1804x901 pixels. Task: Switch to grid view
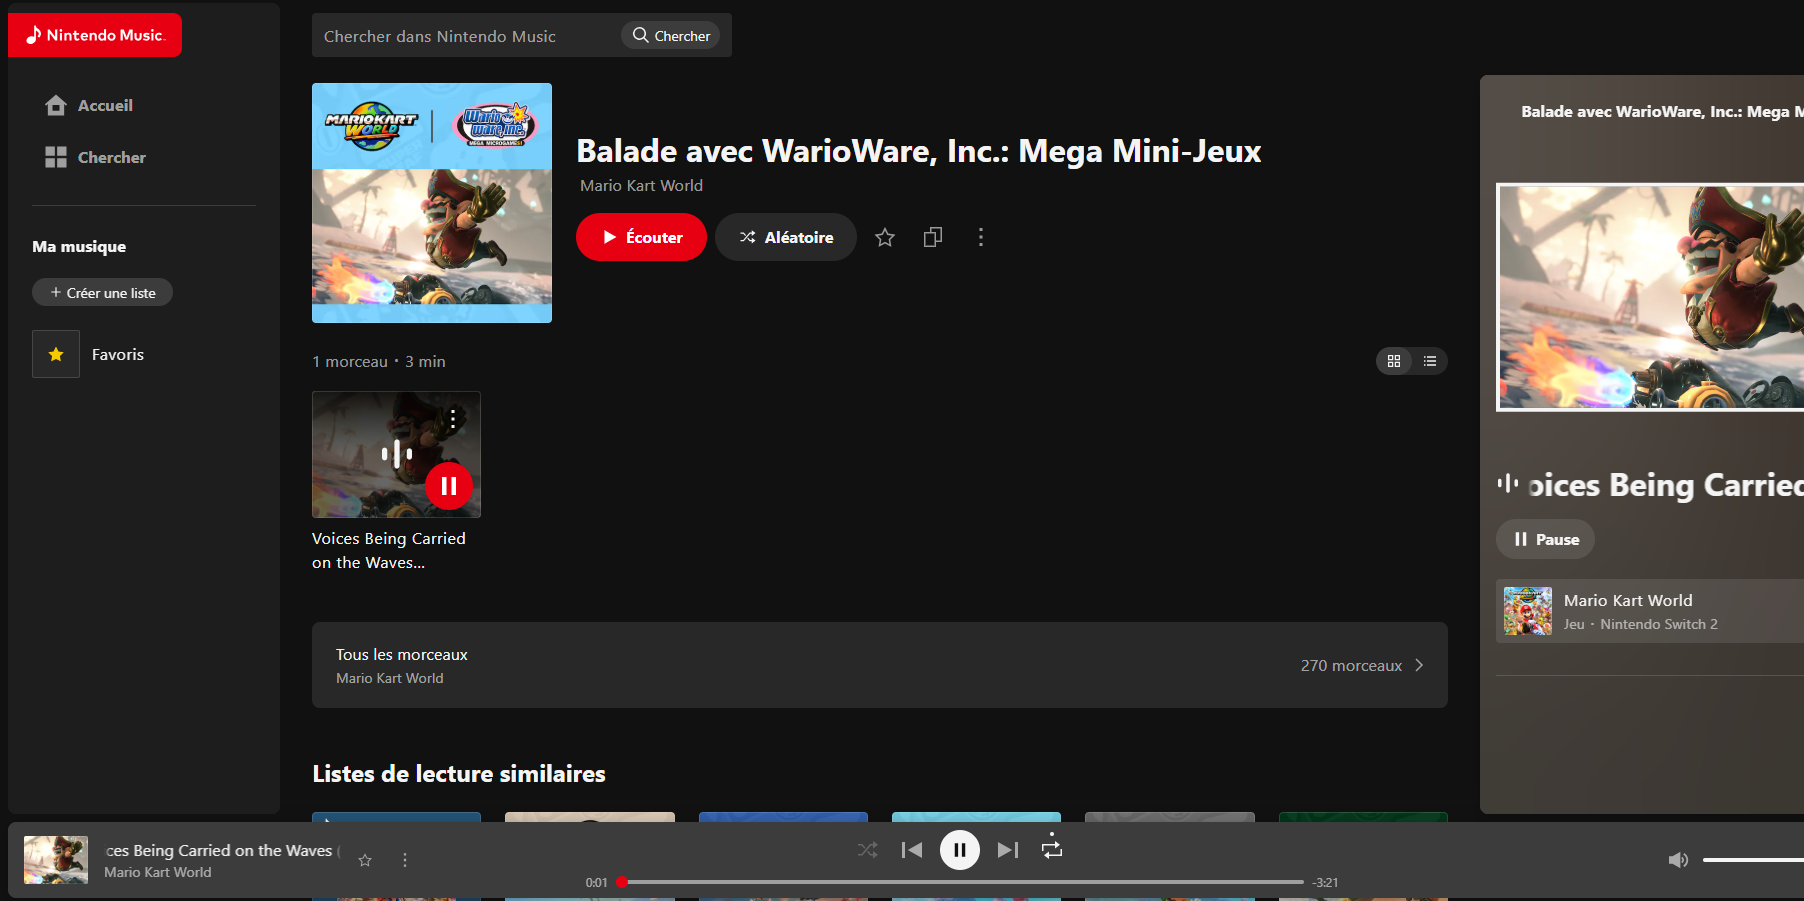click(1394, 361)
